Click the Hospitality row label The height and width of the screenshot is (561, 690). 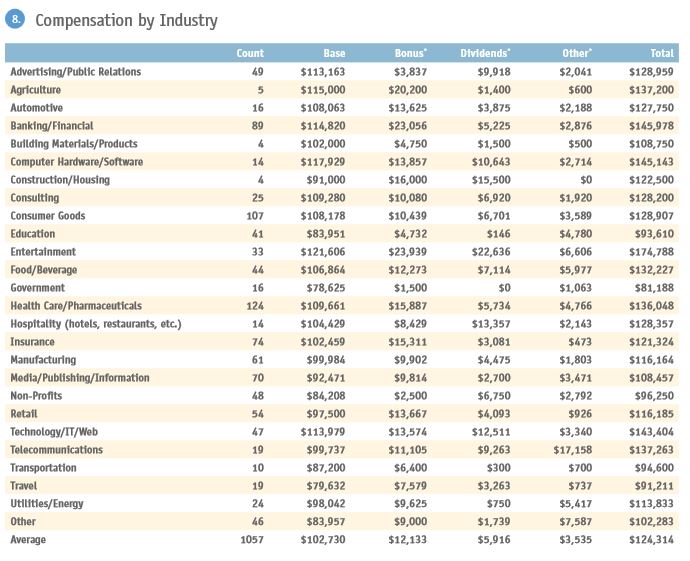(95, 324)
